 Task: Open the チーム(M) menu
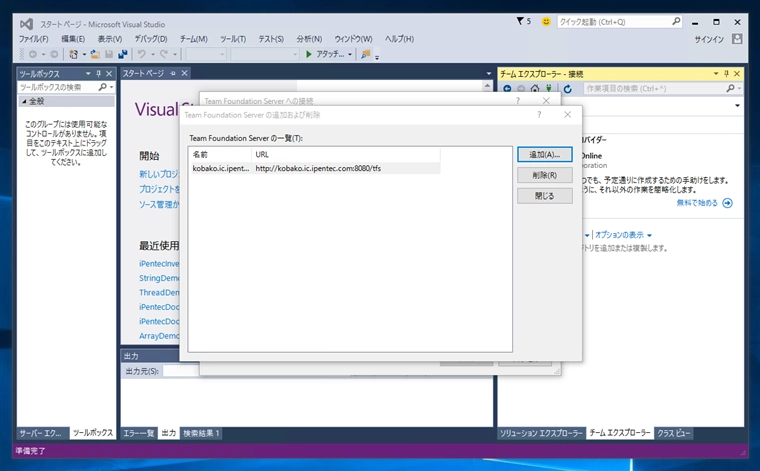click(x=193, y=39)
